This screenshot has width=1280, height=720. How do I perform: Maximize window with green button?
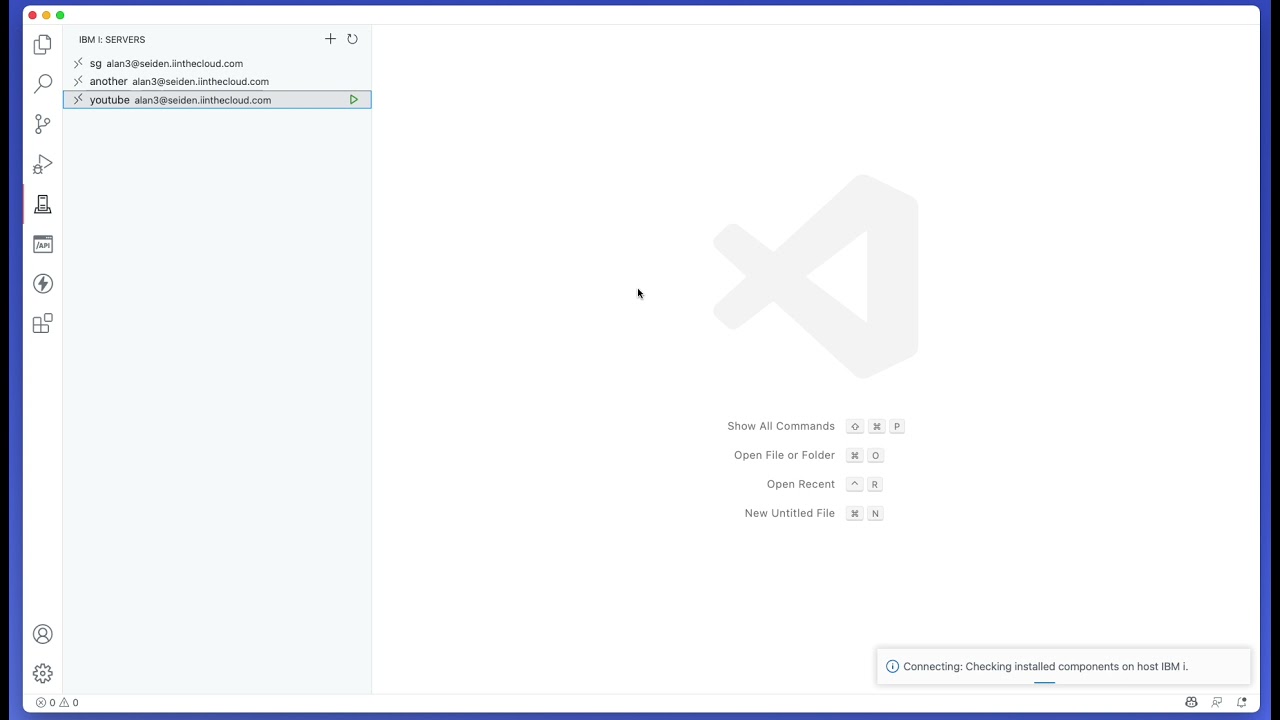click(x=60, y=15)
